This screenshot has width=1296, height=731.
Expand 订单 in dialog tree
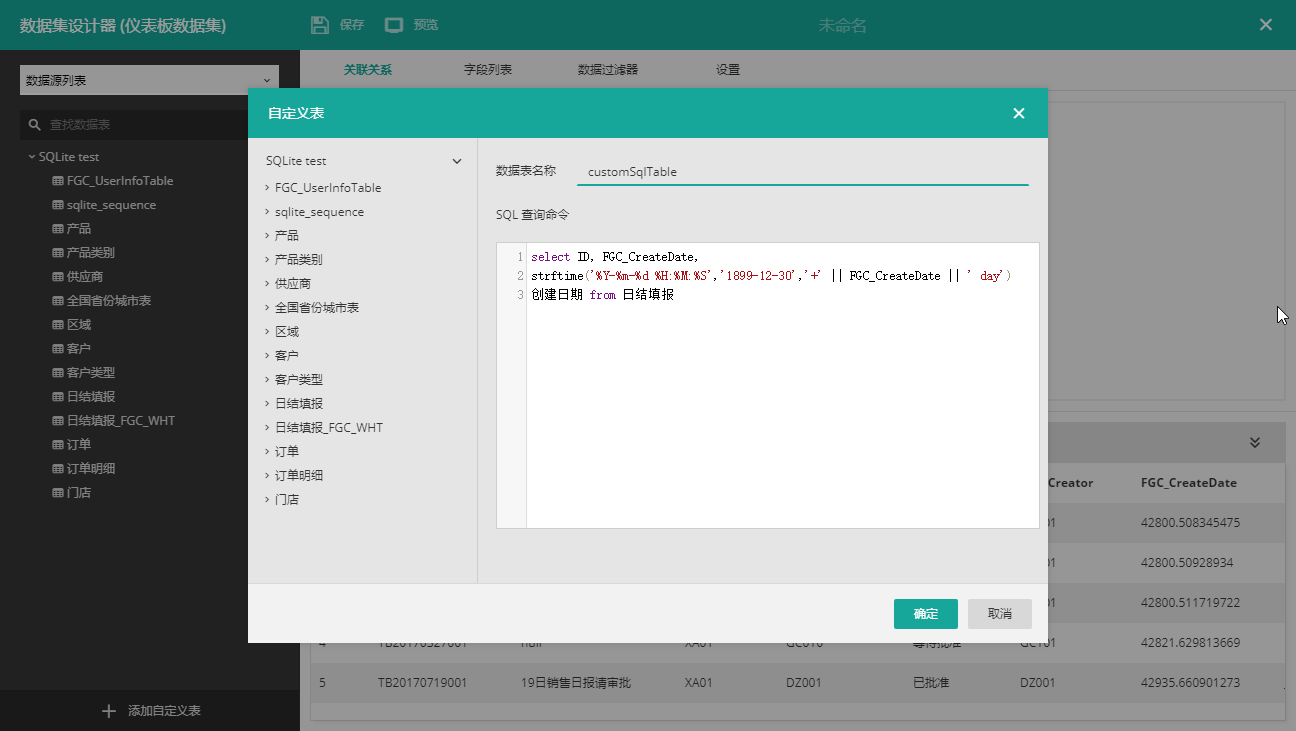(x=267, y=451)
